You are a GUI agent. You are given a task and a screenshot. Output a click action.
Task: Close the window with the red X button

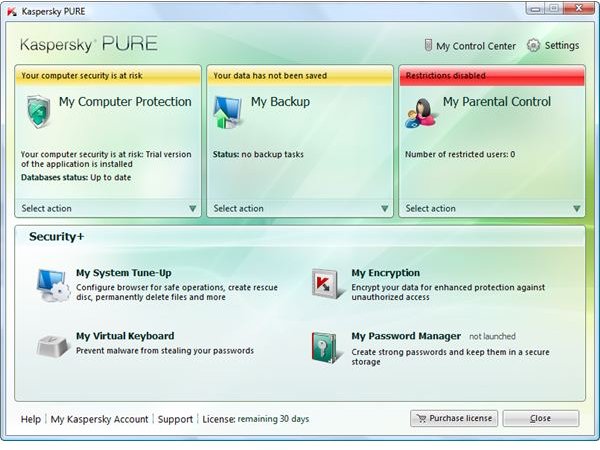(x=580, y=8)
